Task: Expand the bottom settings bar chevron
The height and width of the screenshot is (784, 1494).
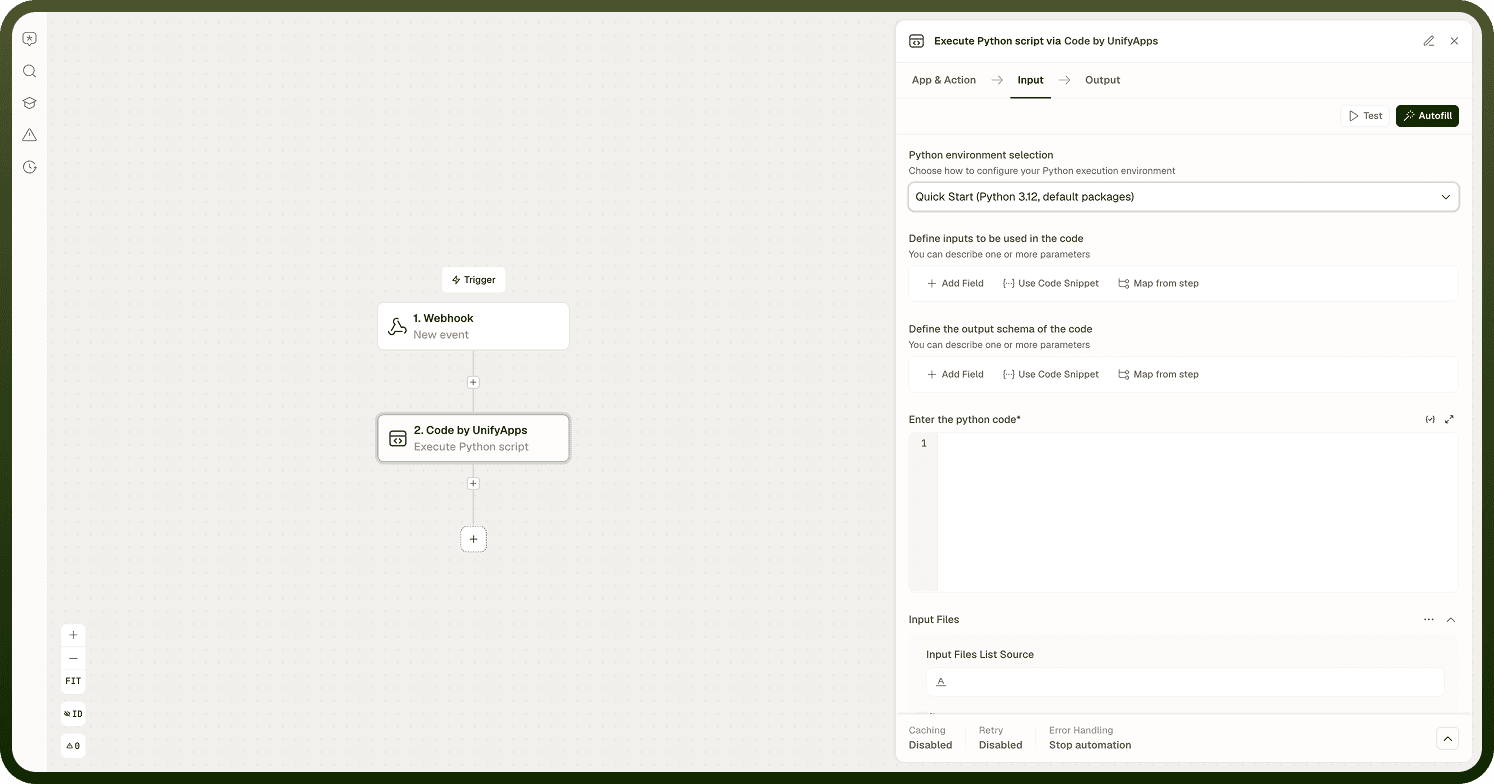Action: (1447, 738)
